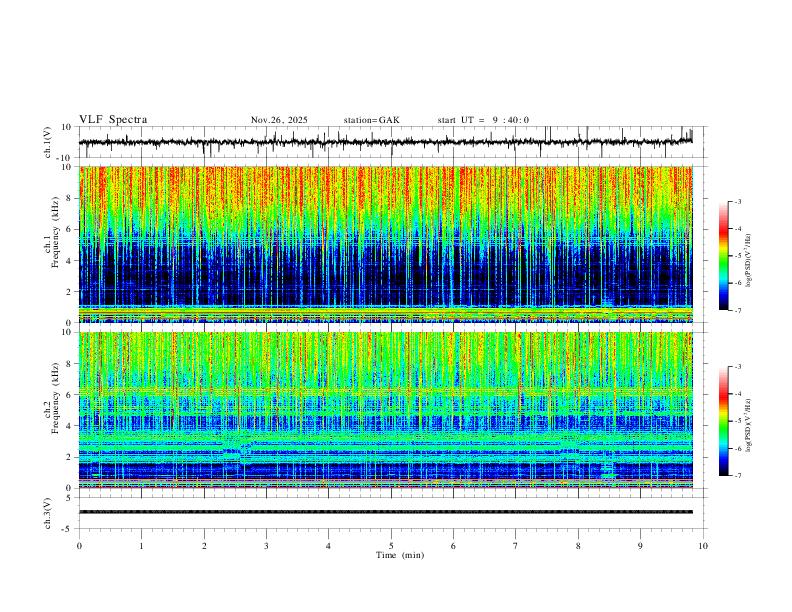The width and height of the screenshot is (792, 612).
Task: Click time axis tick label "7"
Action: (516, 546)
